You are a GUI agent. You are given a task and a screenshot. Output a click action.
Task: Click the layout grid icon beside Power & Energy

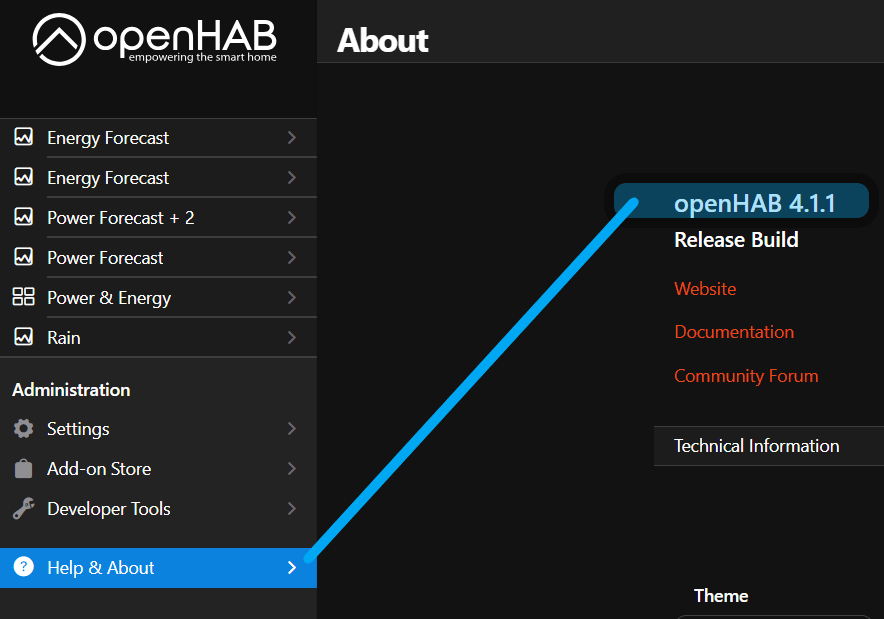(x=23, y=297)
